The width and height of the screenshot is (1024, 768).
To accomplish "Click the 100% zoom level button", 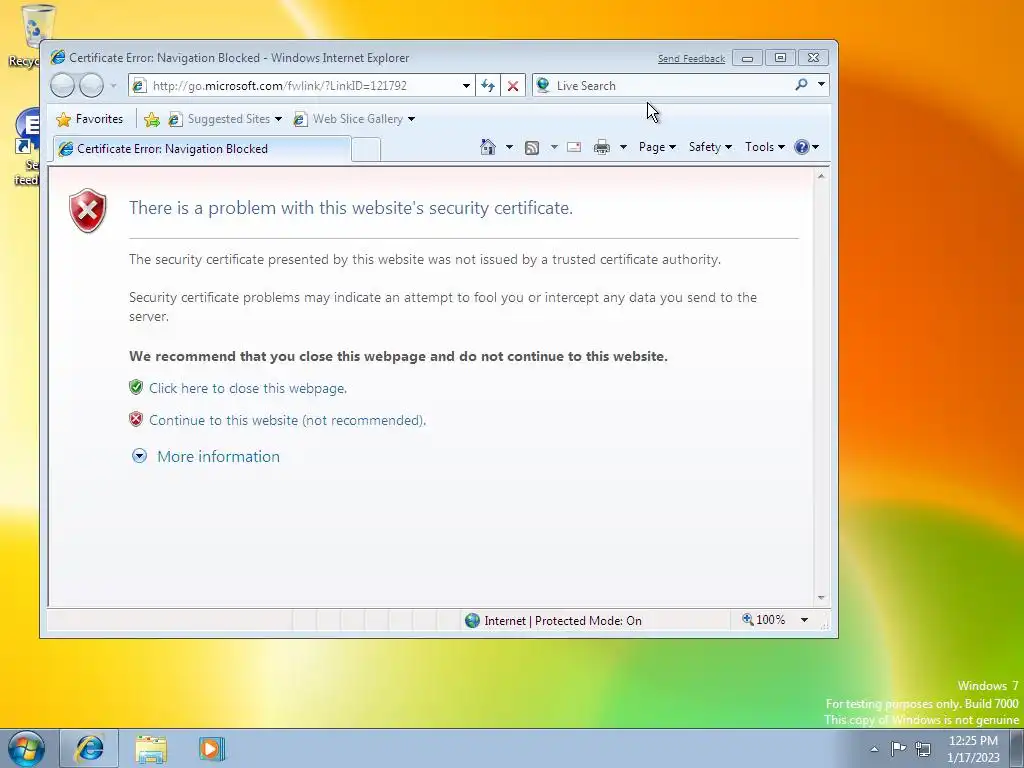I will (763, 620).
